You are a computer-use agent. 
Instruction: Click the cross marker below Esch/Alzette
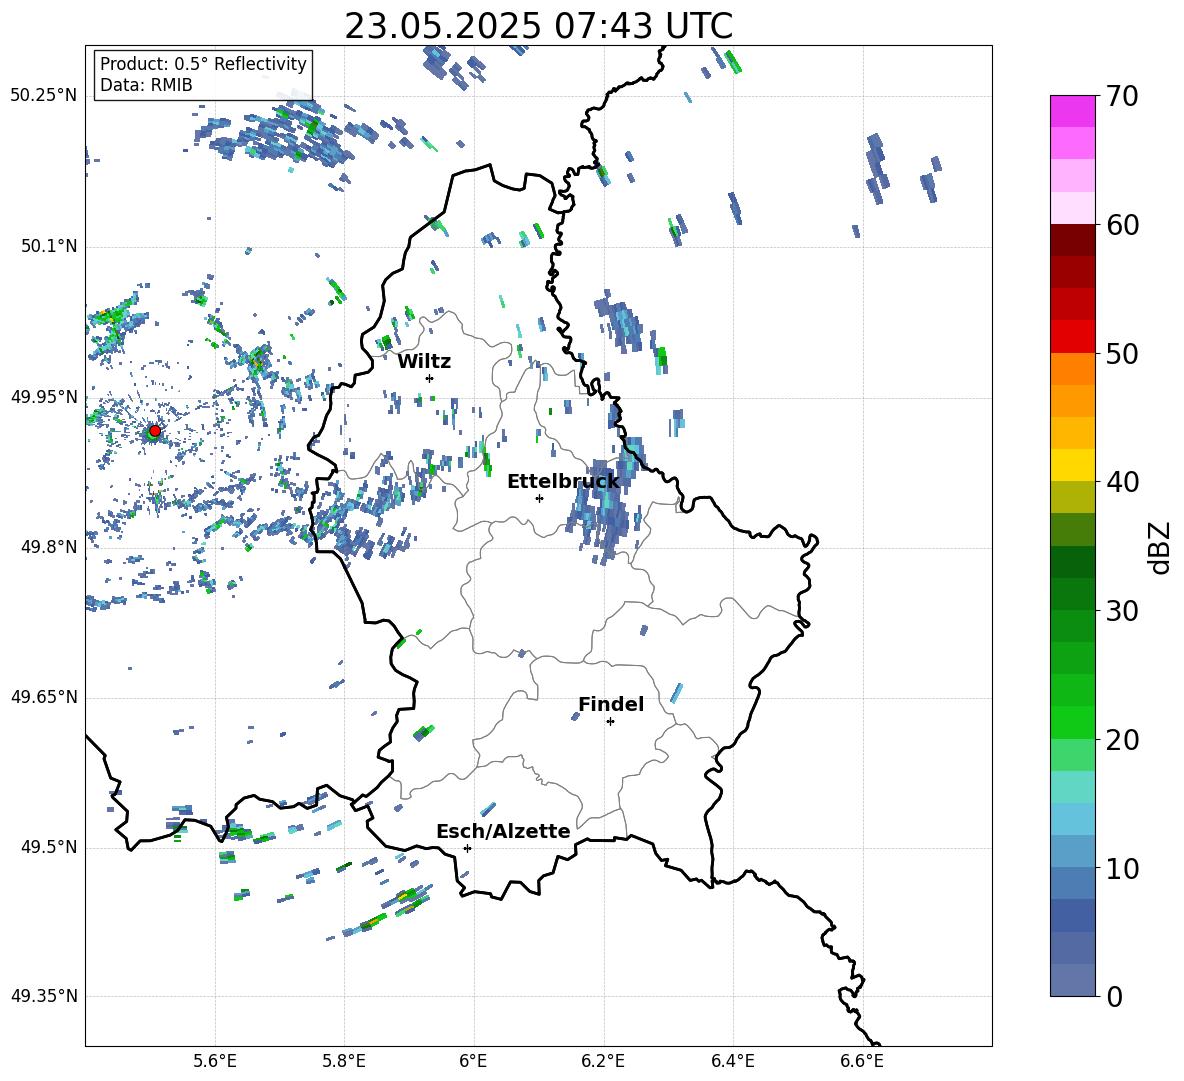click(467, 848)
